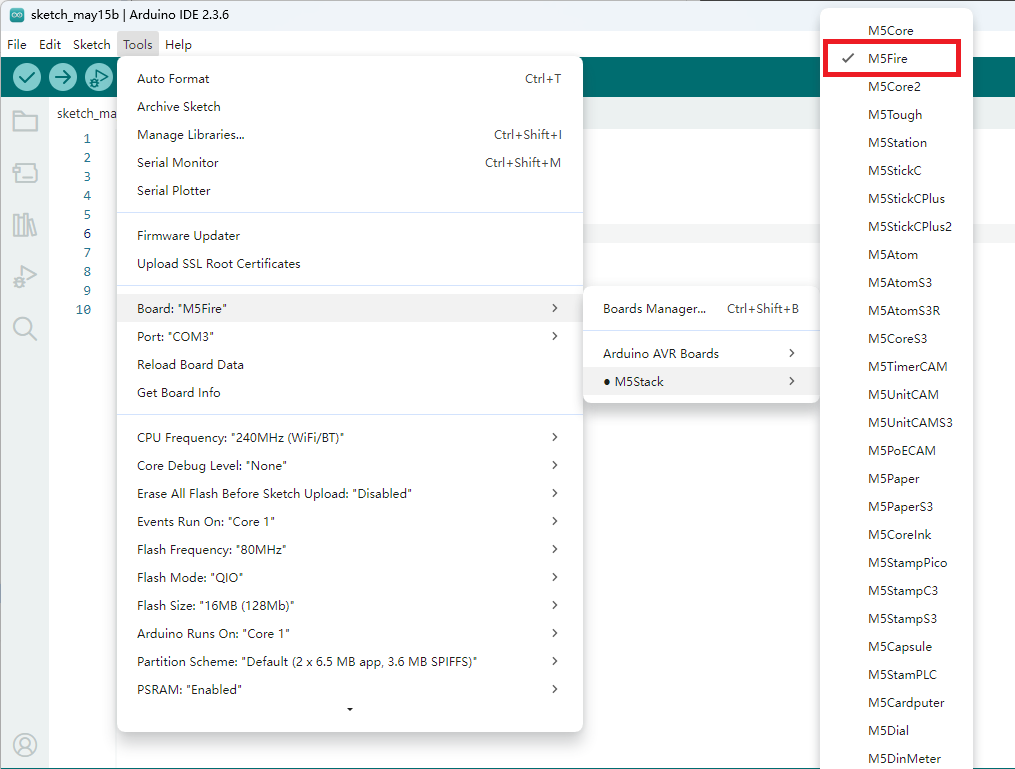This screenshot has height=769, width=1015.
Task: Expand the Flash Mode submenu
Action: [350, 577]
